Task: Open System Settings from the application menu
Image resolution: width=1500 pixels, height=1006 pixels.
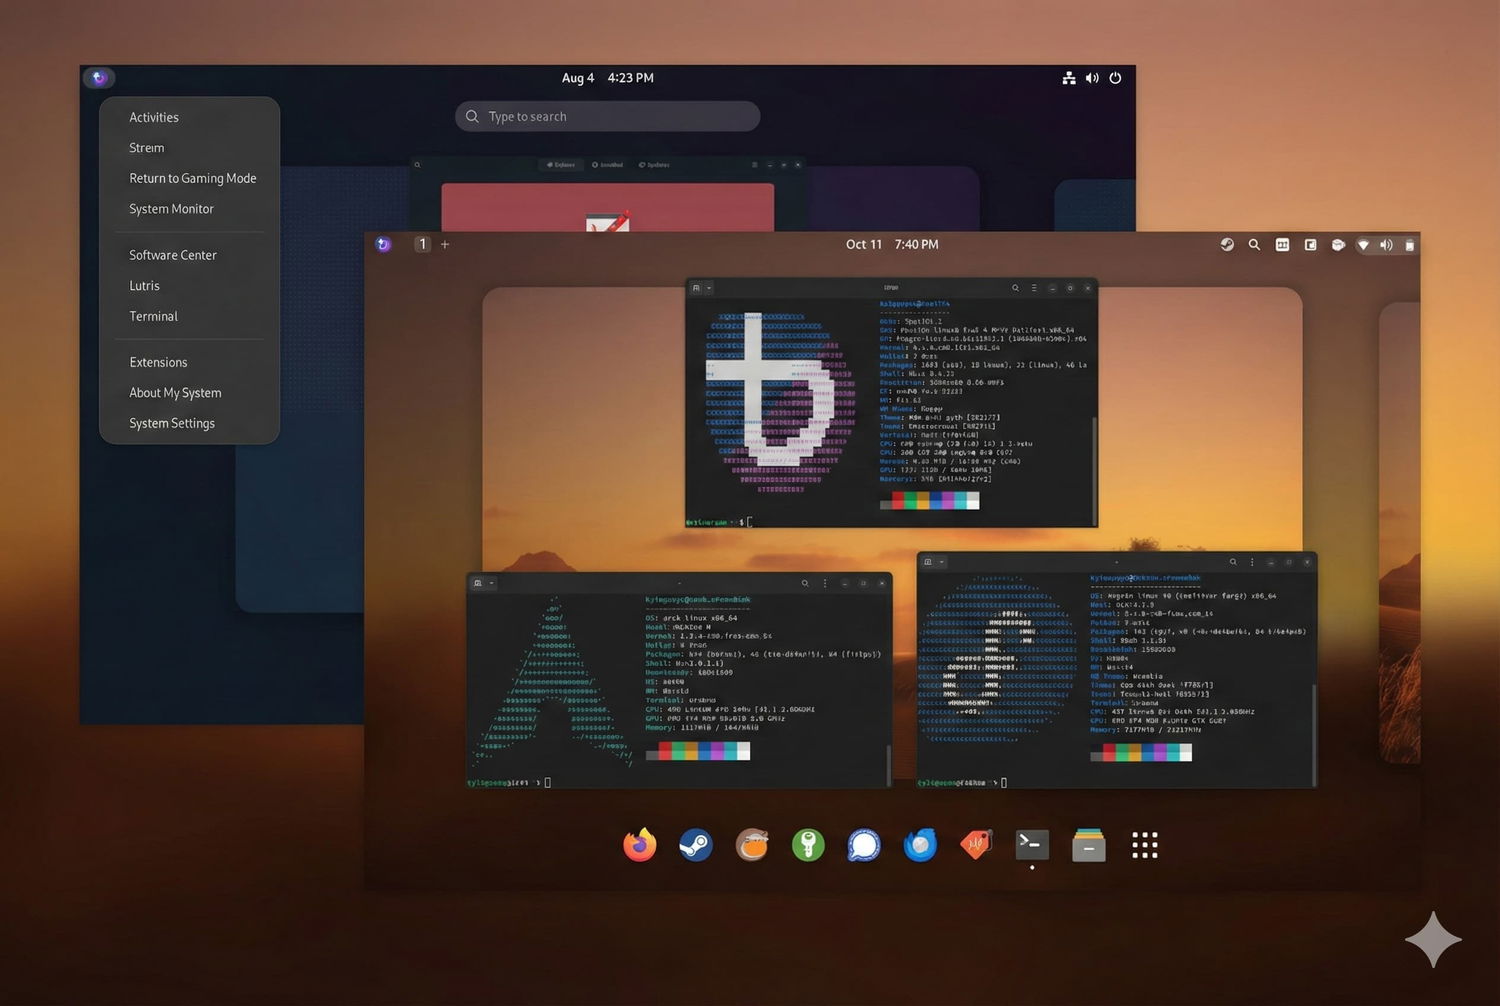Action: pyautogui.click(x=172, y=423)
